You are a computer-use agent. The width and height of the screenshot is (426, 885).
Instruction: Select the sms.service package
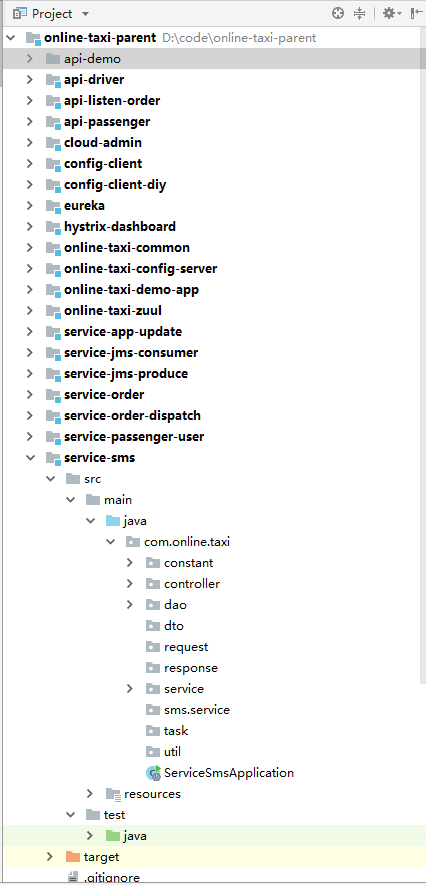pyautogui.click(x=197, y=709)
